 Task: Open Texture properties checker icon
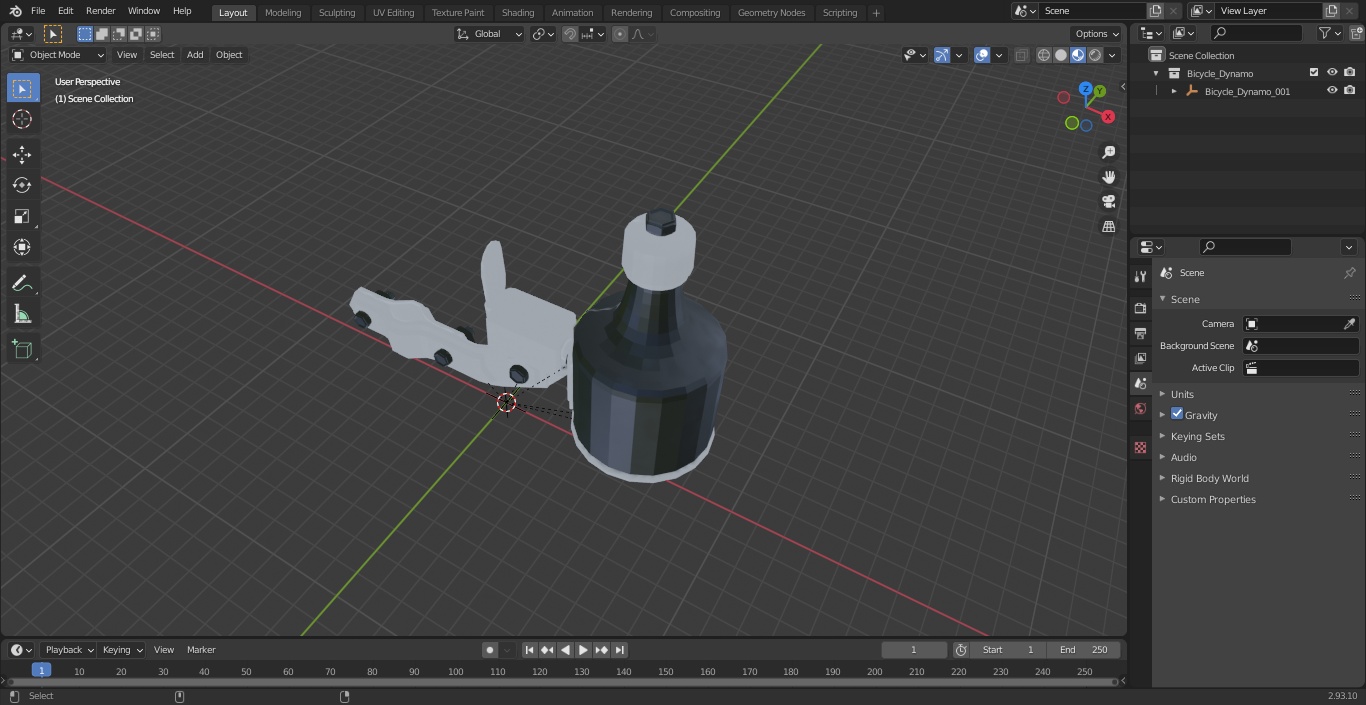[1140, 447]
